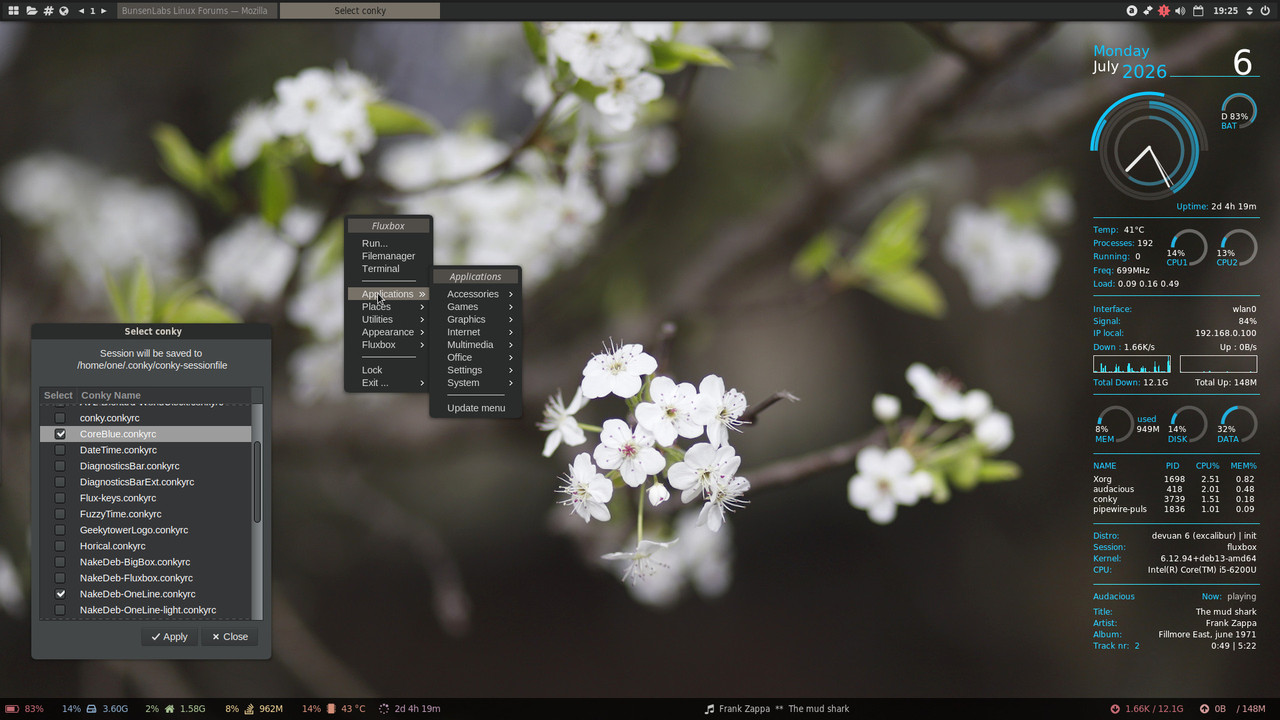Click the green home icon in bottom bar

(169, 709)
